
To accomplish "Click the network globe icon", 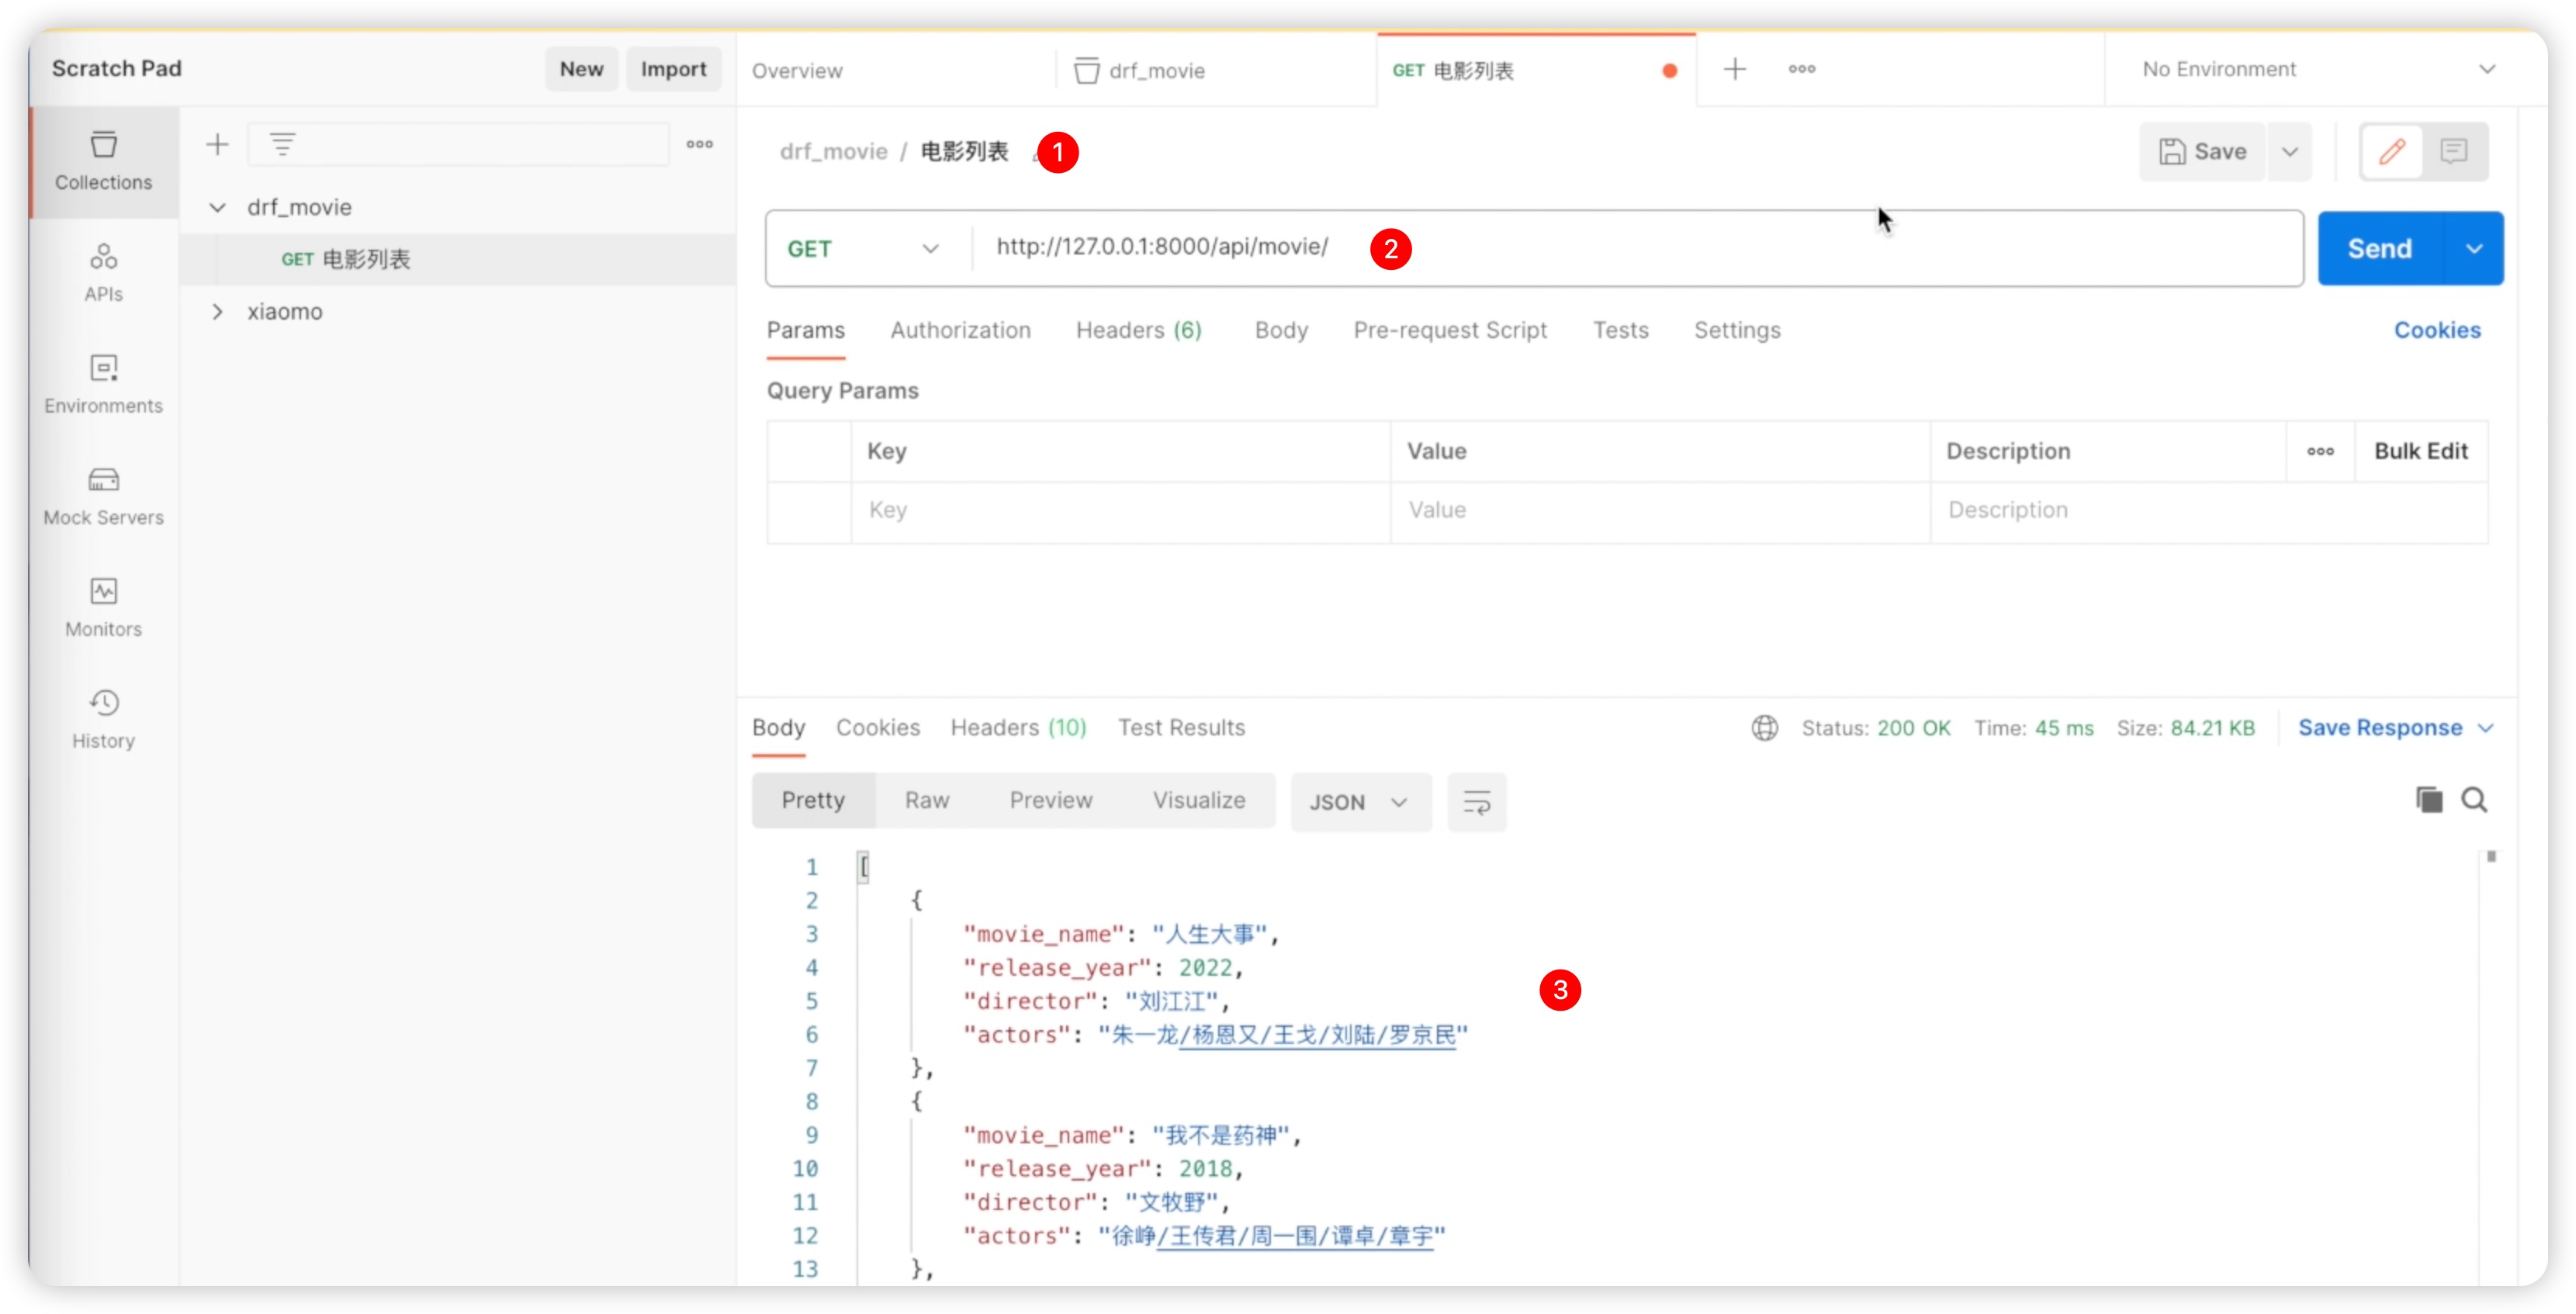I will tap(1765, 728).
